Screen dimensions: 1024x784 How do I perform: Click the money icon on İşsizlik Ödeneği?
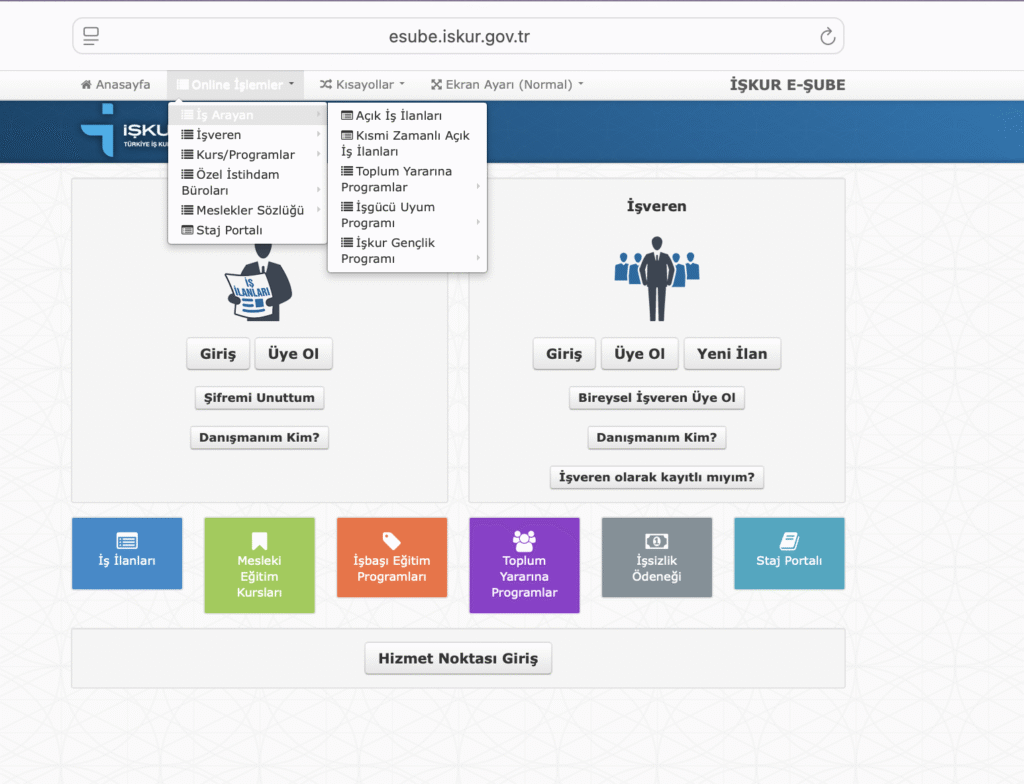tap(656, 541)
